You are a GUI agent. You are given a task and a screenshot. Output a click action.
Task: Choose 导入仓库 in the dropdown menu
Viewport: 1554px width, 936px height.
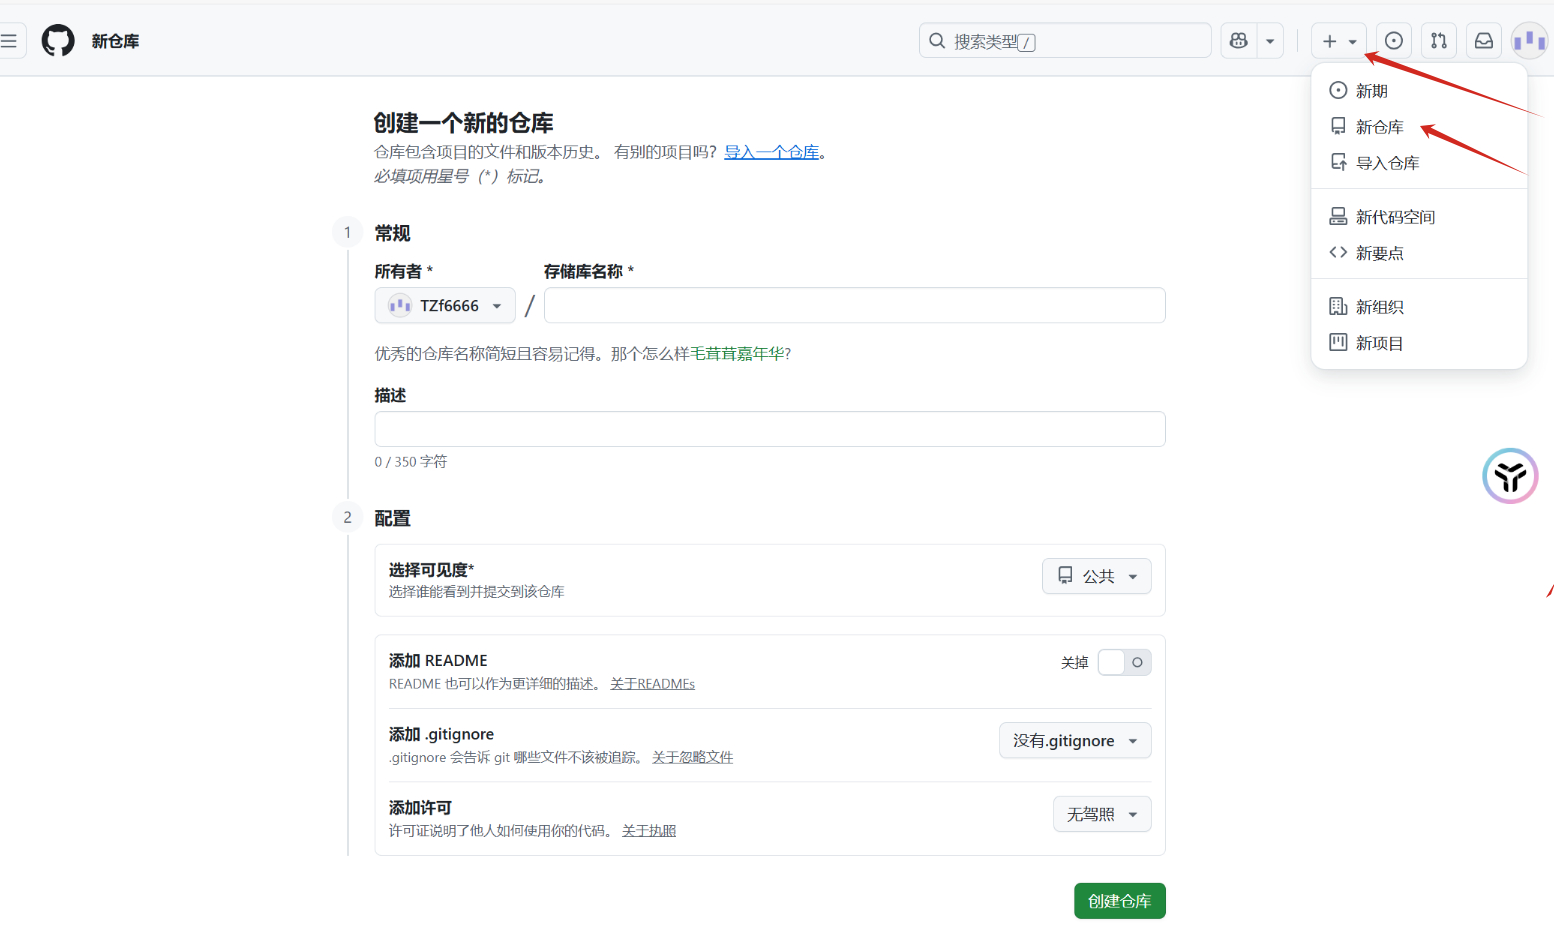pyautogui.click(x=1386, y=163)
